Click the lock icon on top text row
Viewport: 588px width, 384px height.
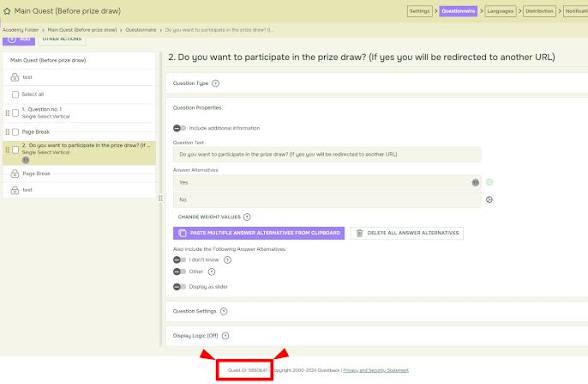pyautogui.click(x=15, y=77)
